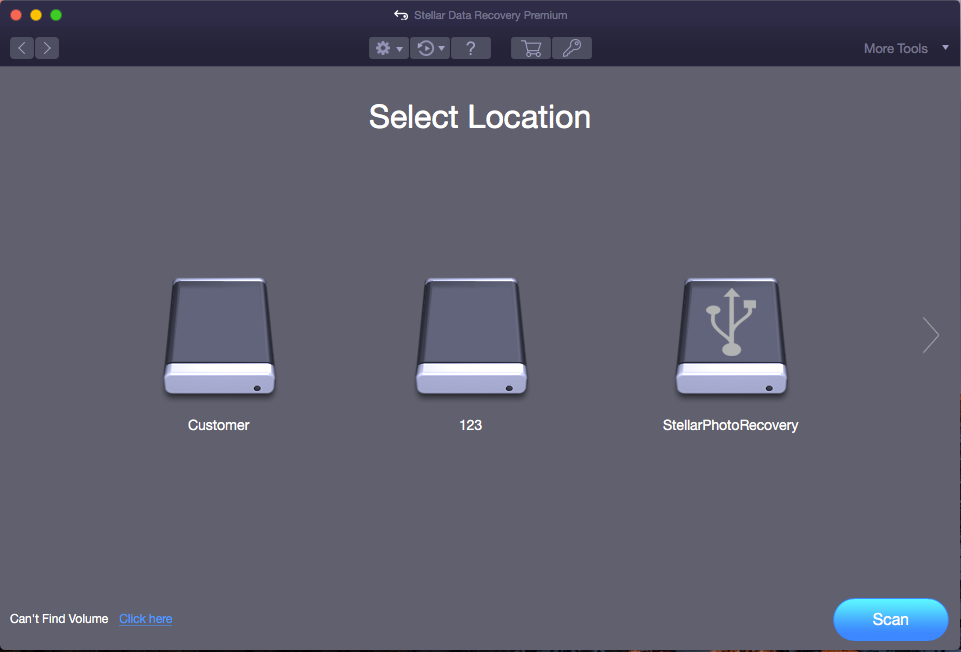
Task: Minimize the window with the yellow button
Action: (x=36, y=15)
